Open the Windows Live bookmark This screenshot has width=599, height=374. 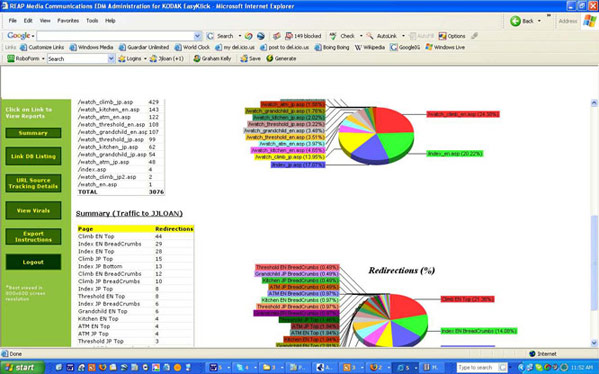pyautogui.click(x=445, y=47)
